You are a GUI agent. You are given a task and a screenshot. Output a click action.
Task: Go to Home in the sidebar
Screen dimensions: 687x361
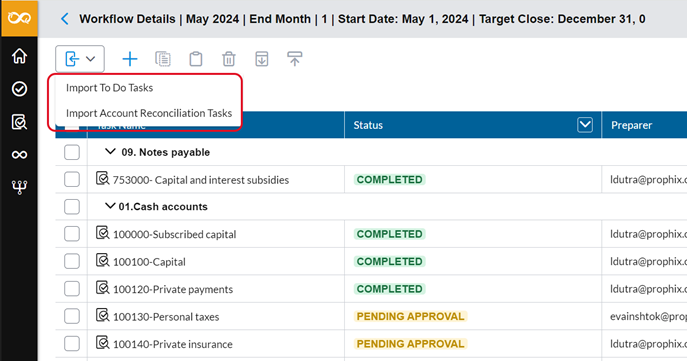click(19, 56)
